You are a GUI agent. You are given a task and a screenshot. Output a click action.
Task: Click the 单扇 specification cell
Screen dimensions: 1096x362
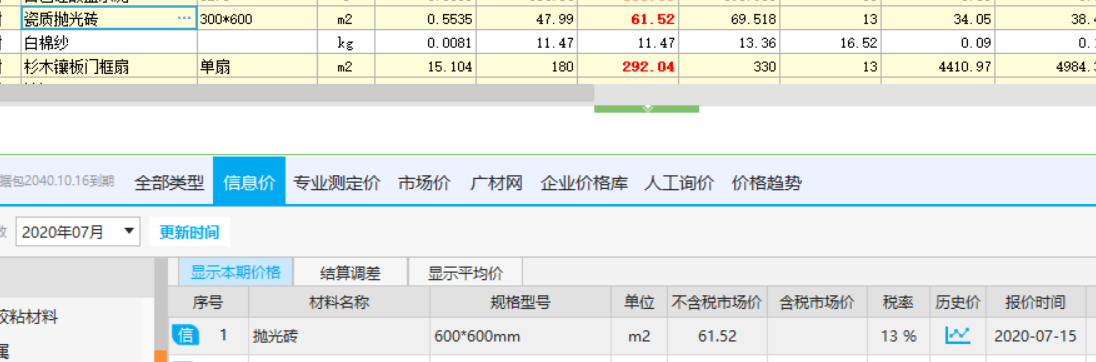pyautogui.click(x=257, y=67)
